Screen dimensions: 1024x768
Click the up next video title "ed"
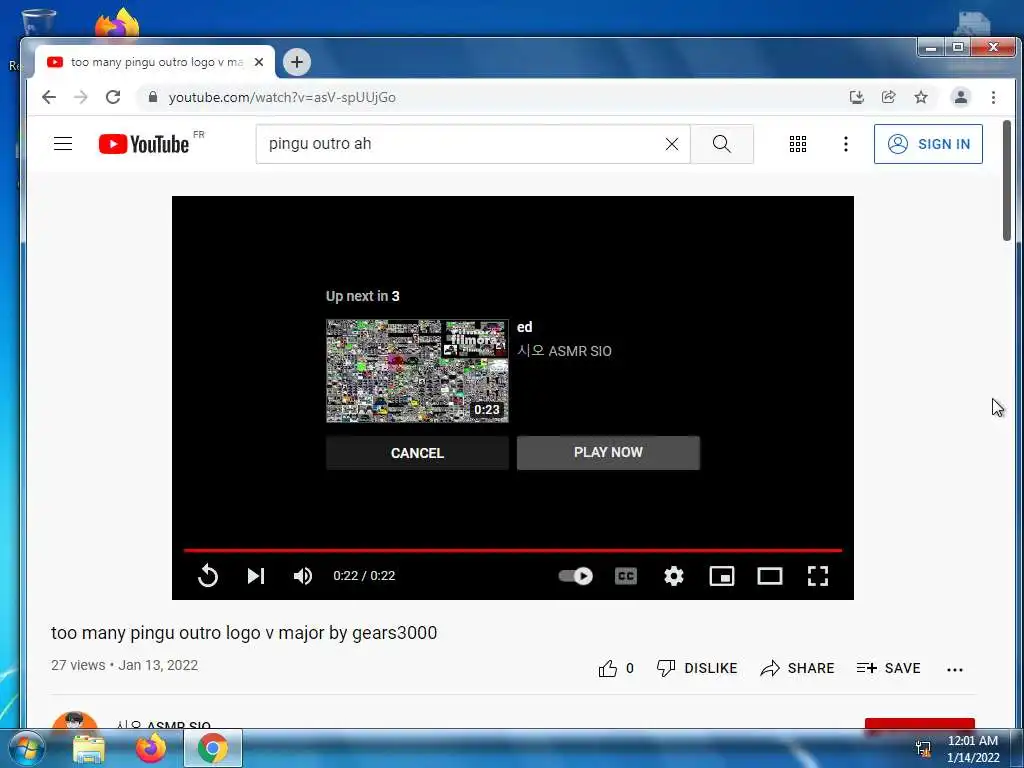tap(524, 327)
